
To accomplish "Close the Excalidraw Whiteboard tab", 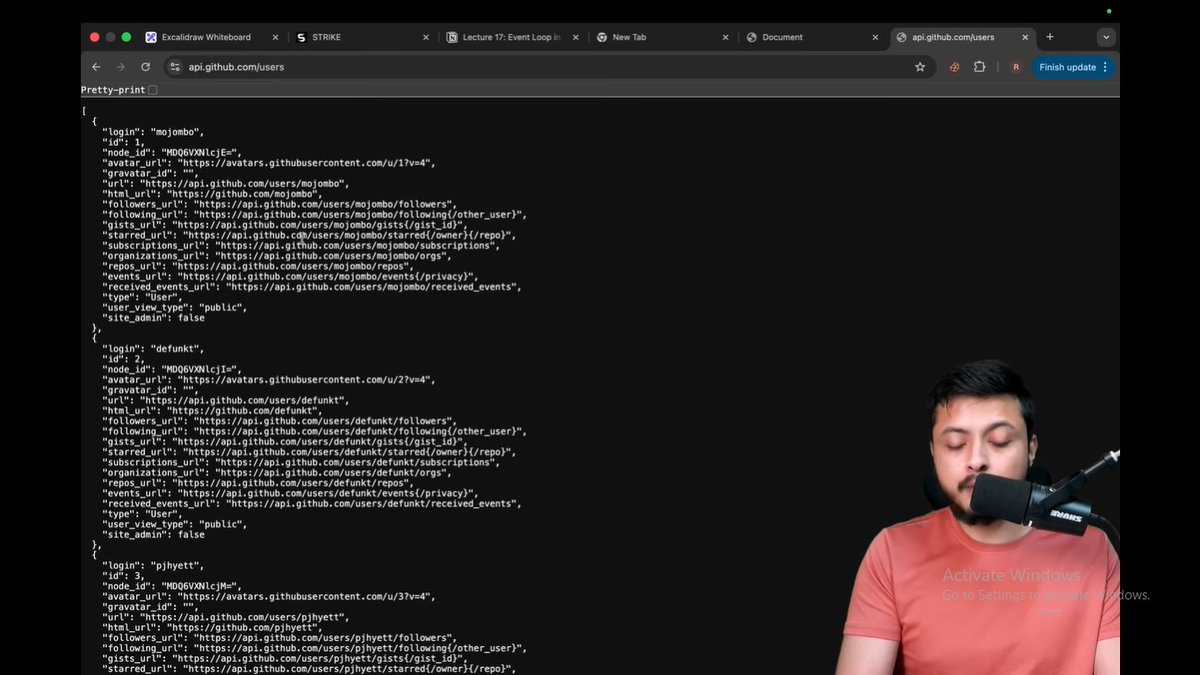I will [x=275, y=37].
